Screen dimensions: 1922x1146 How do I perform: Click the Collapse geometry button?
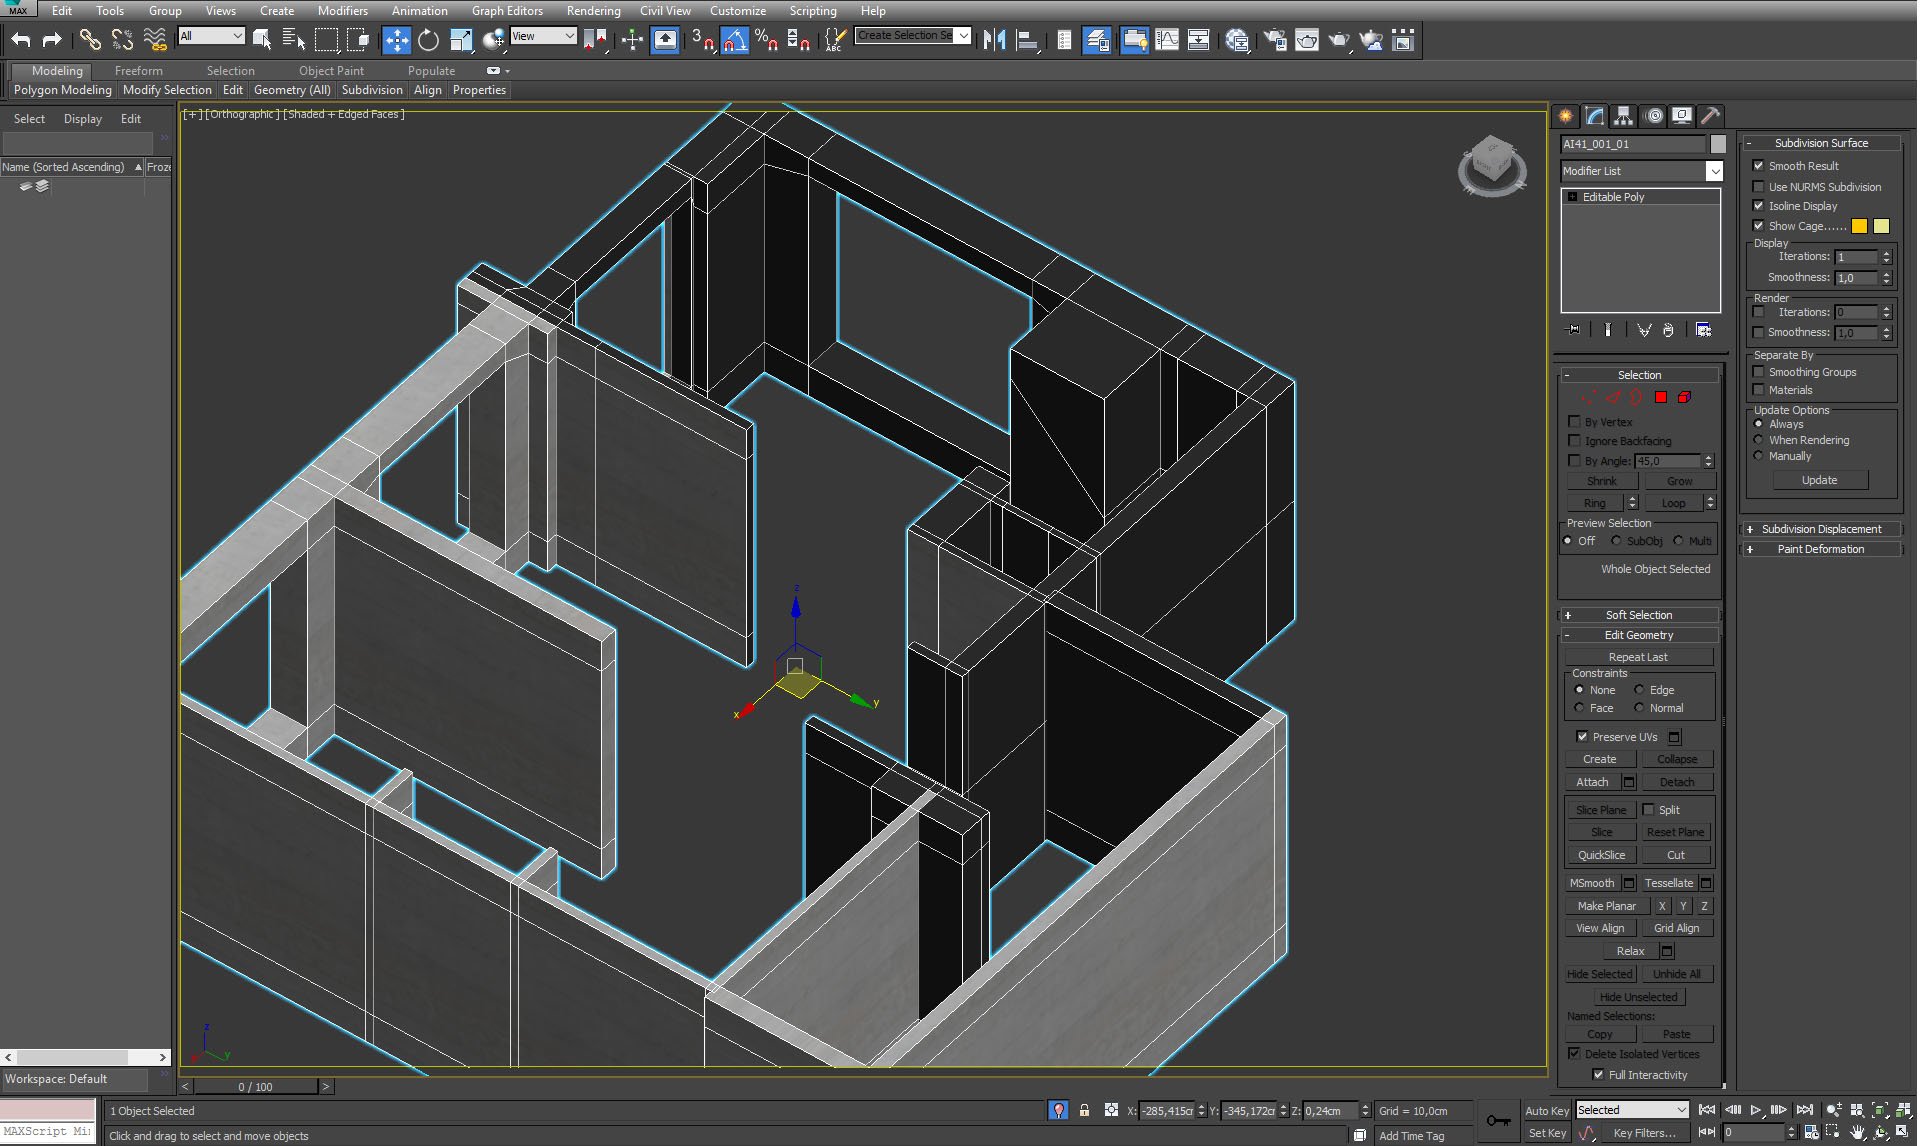[1676, 759]
